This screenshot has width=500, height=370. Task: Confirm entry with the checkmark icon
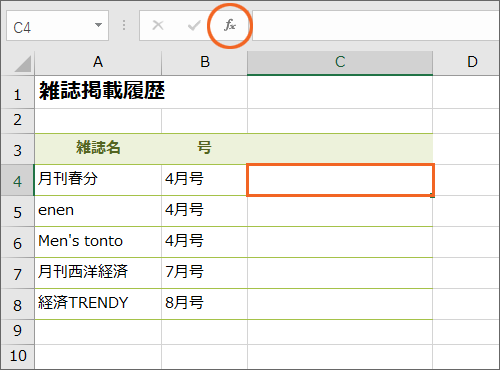(194, 25)
